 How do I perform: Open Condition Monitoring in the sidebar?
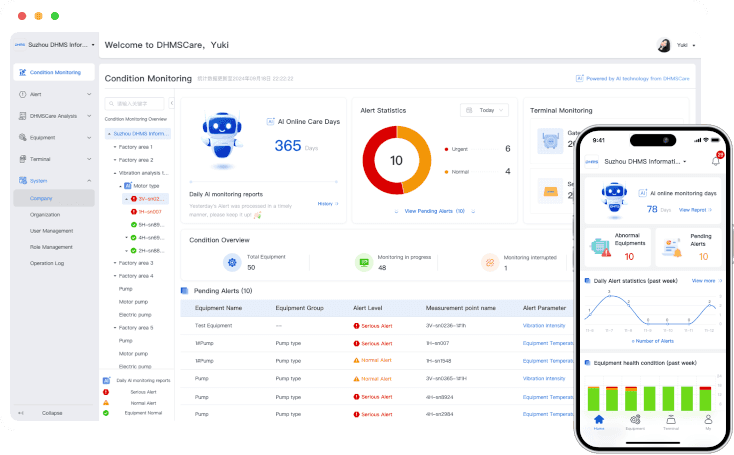pos(54,73)
